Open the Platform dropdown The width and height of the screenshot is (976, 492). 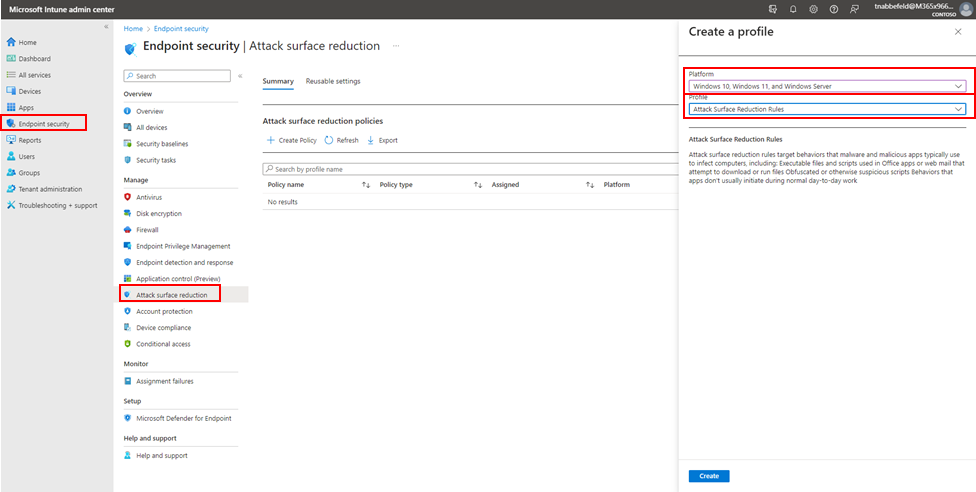[827, 86]
